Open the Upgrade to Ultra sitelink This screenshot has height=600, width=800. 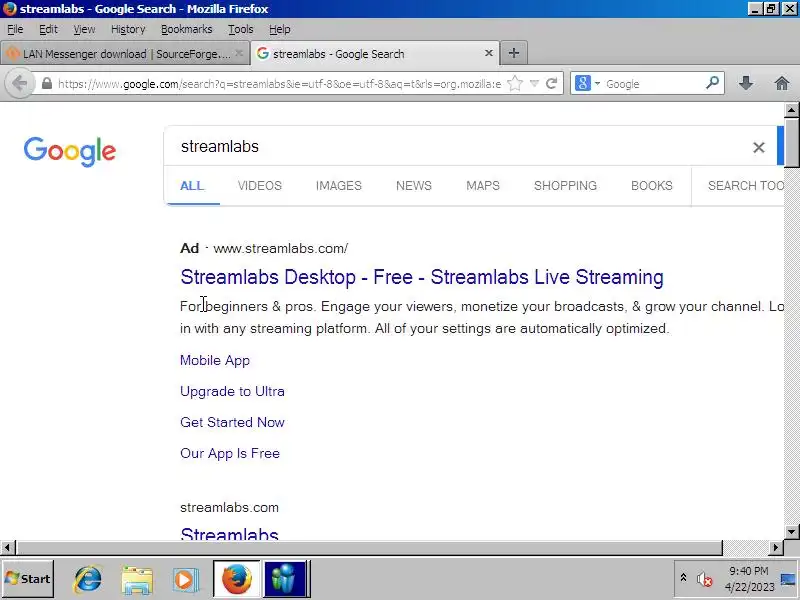coord(232,391)
